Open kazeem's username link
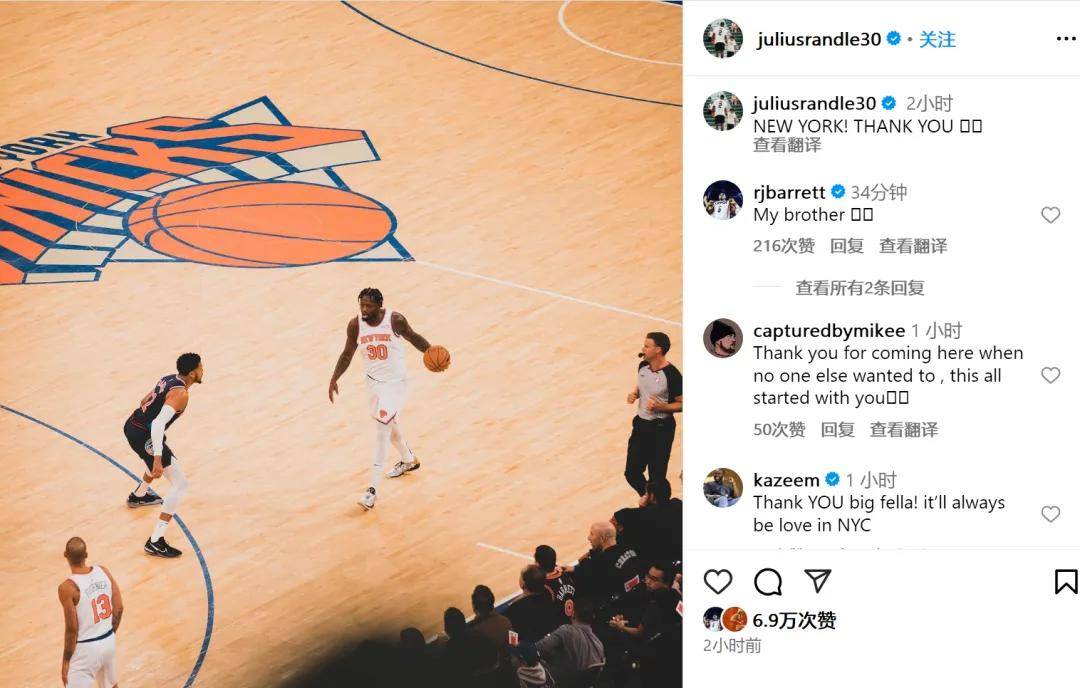Viewport: 1080px width, 688px height. (x=786, y=479)
